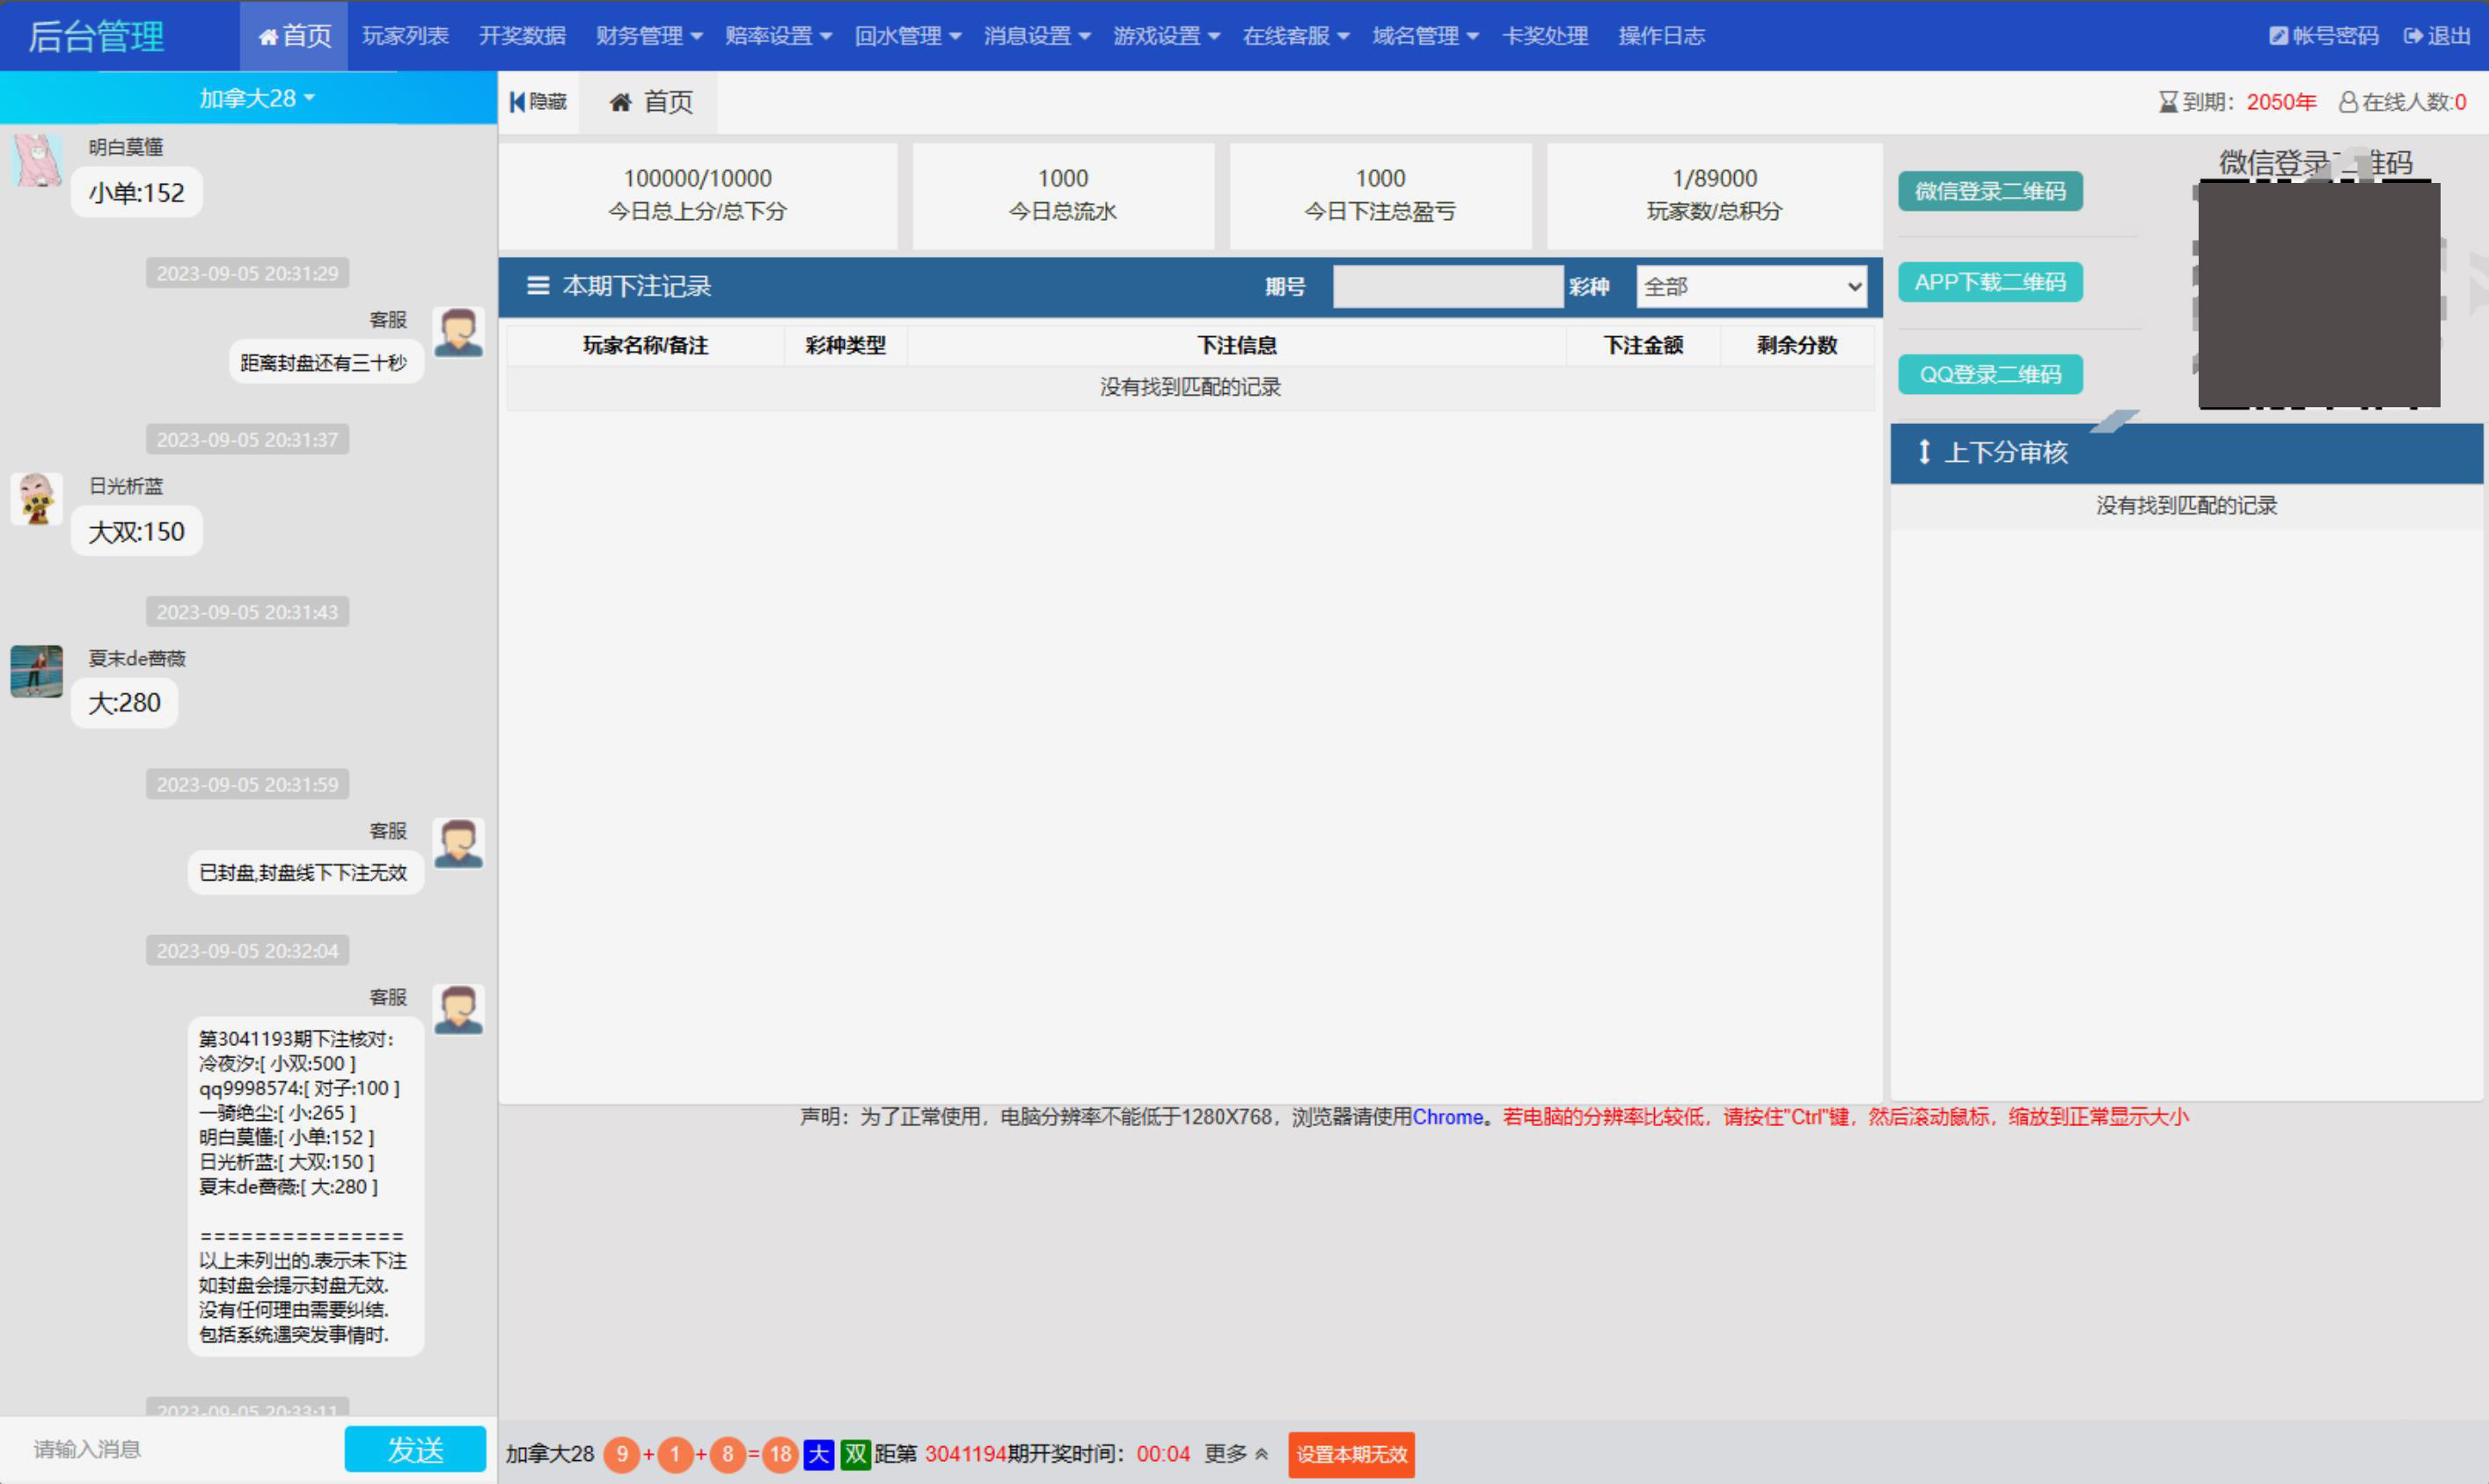Expand the 财务管理 menu
The width and height of the screenshot is (2489, 1484).
coord(648,36)
